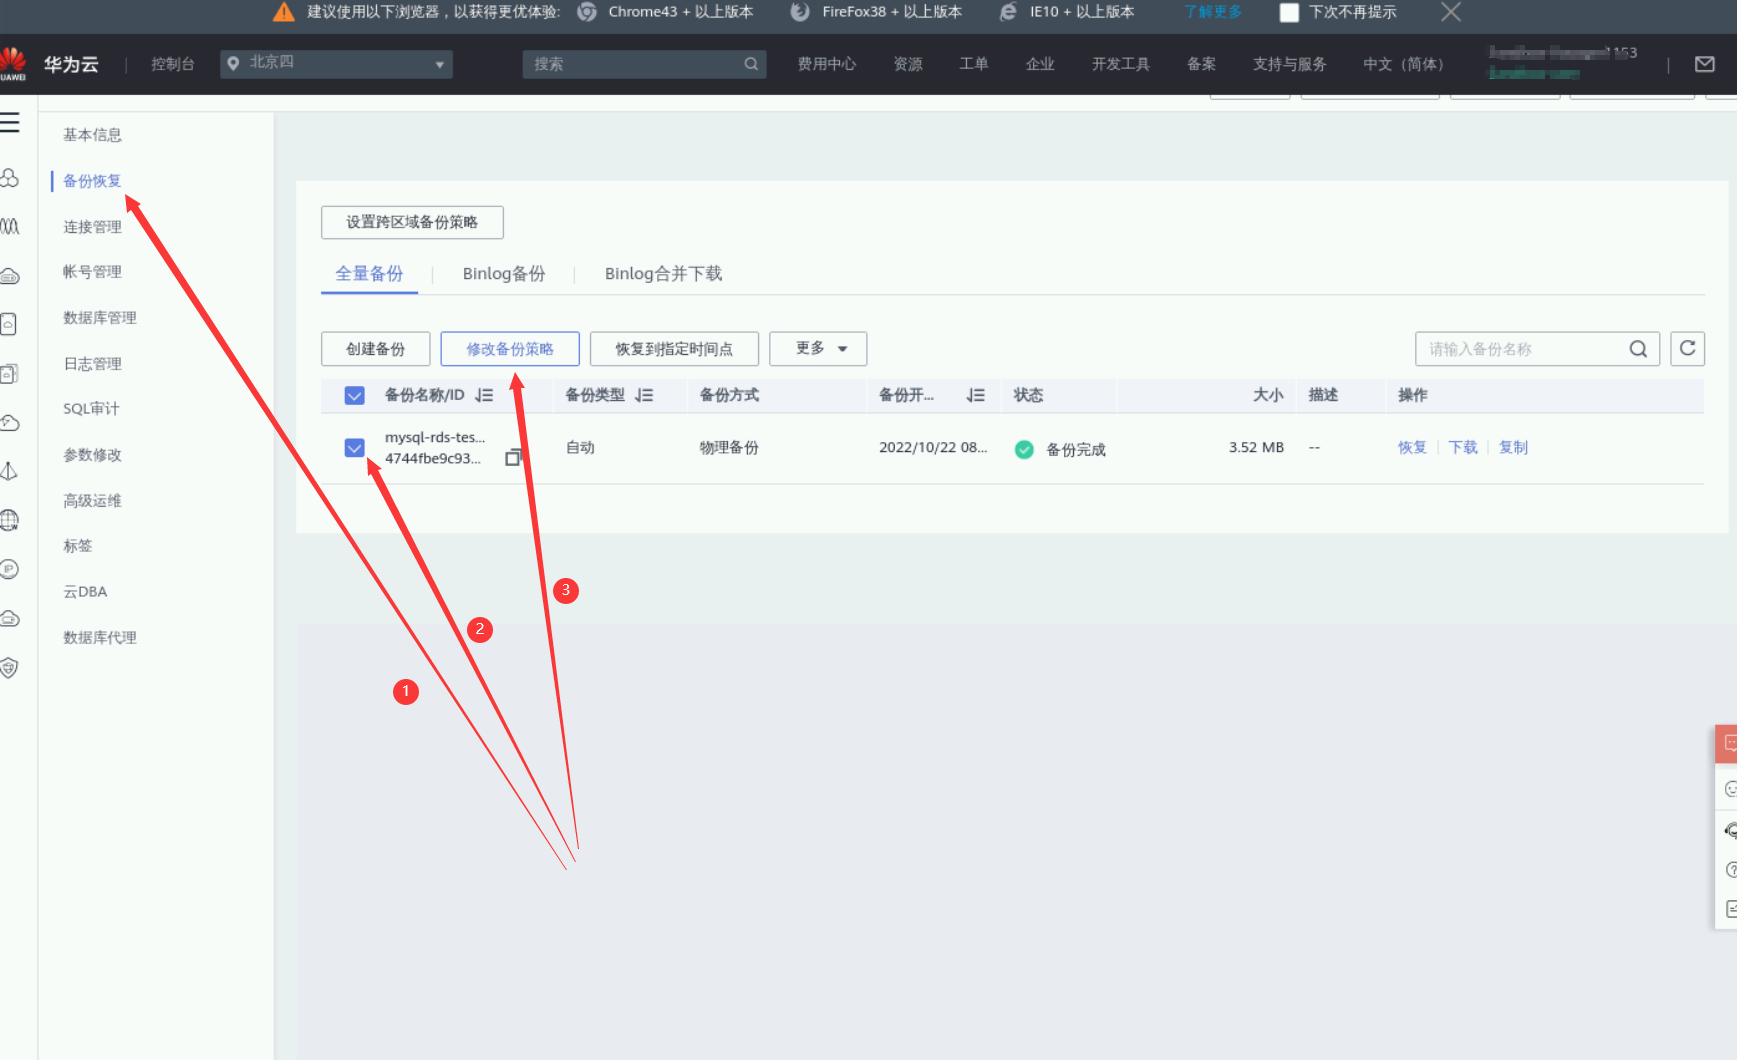The image size is (1737, 1060).
Task: Click the 下载 link in the backup row
Action: point(1463,448)
